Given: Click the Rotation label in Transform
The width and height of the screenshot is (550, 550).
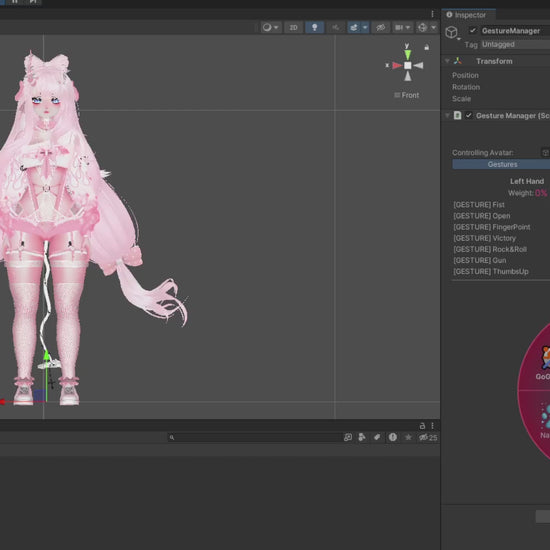Looking at the screenshot, I should click(466, 87).
